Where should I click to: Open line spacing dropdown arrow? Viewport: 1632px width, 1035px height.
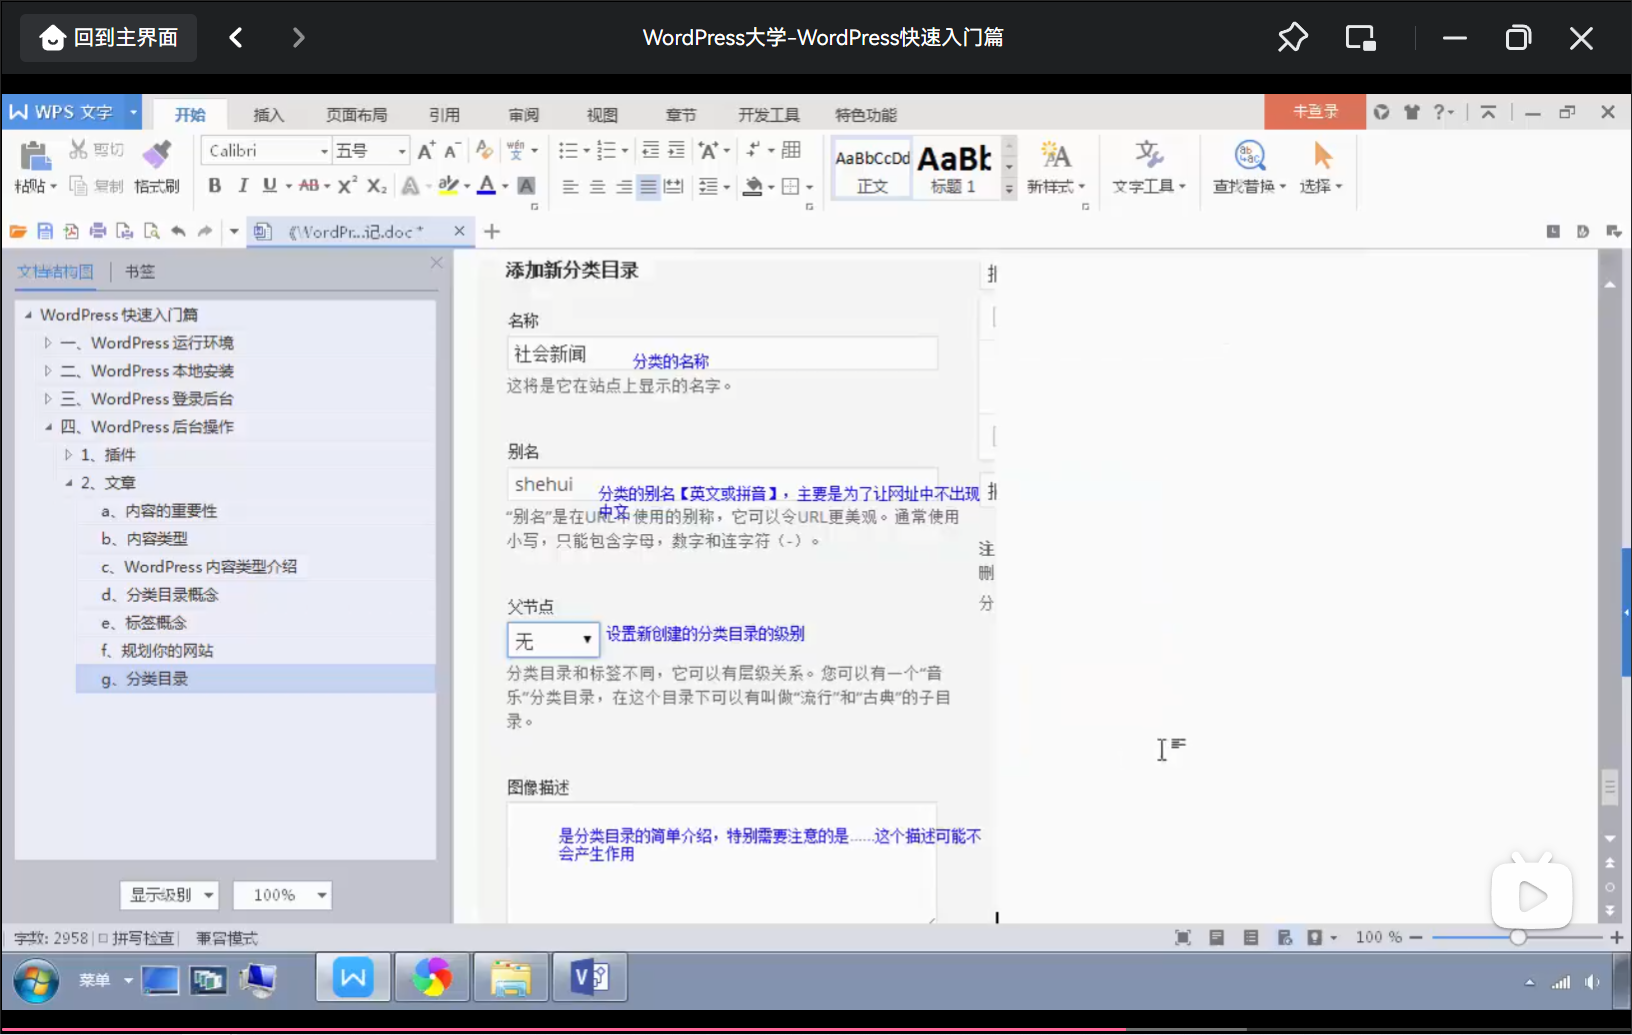coord(727,187)
